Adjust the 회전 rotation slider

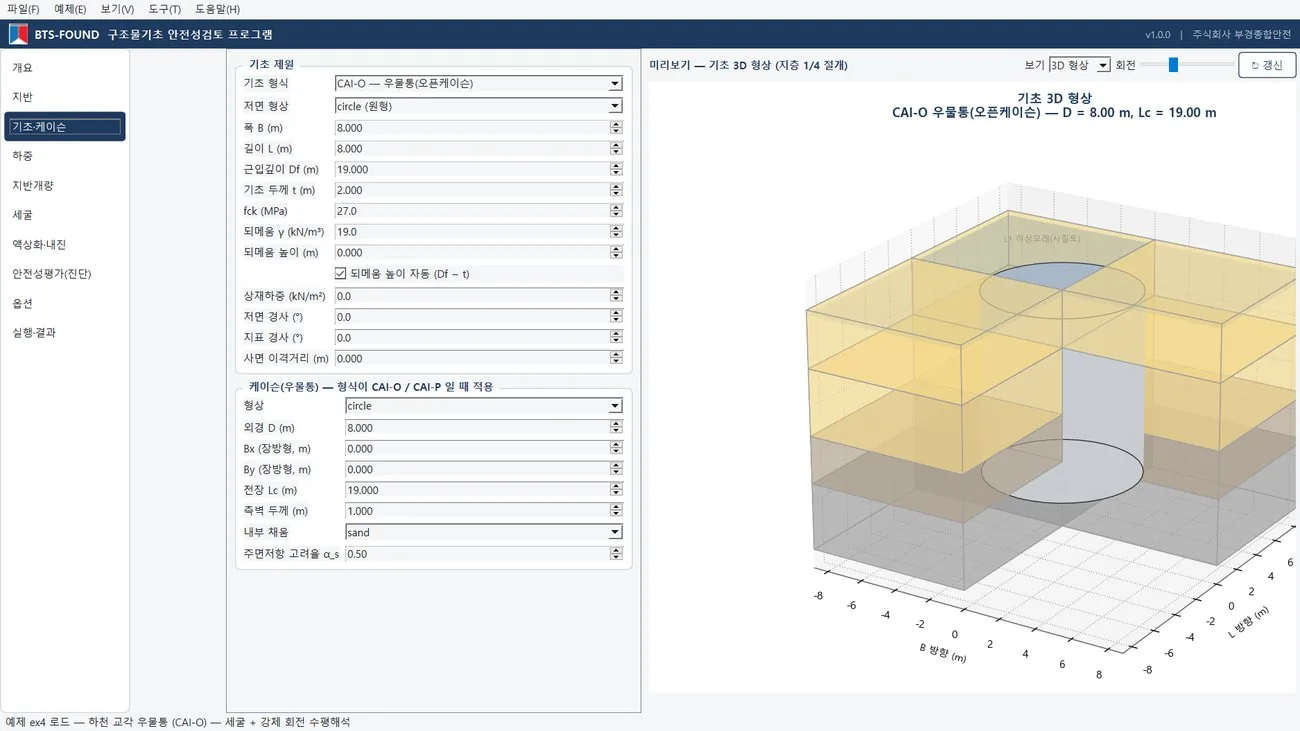pyautogui.click(x=1187, y=65)
